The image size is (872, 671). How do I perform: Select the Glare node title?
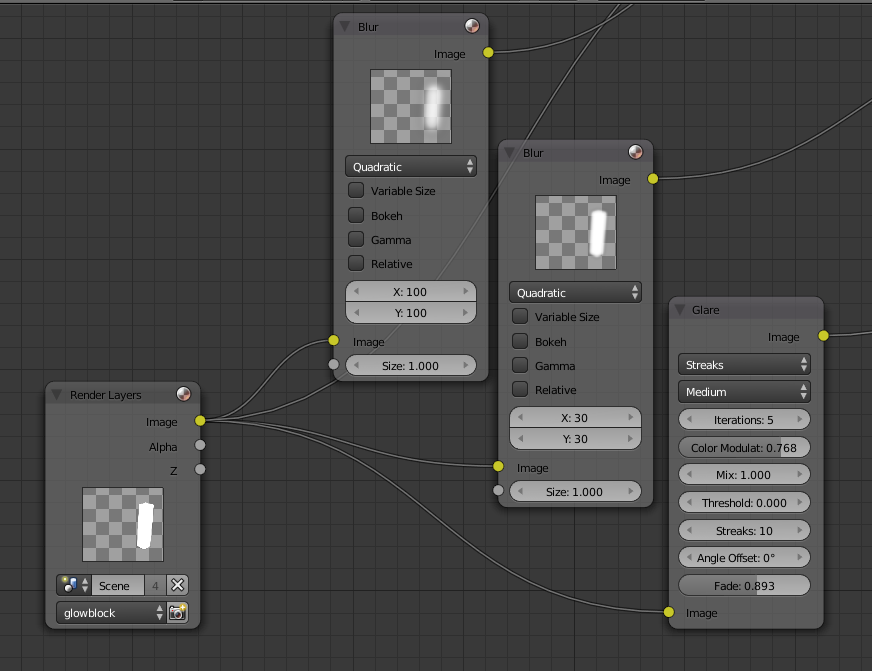[705, 310]
